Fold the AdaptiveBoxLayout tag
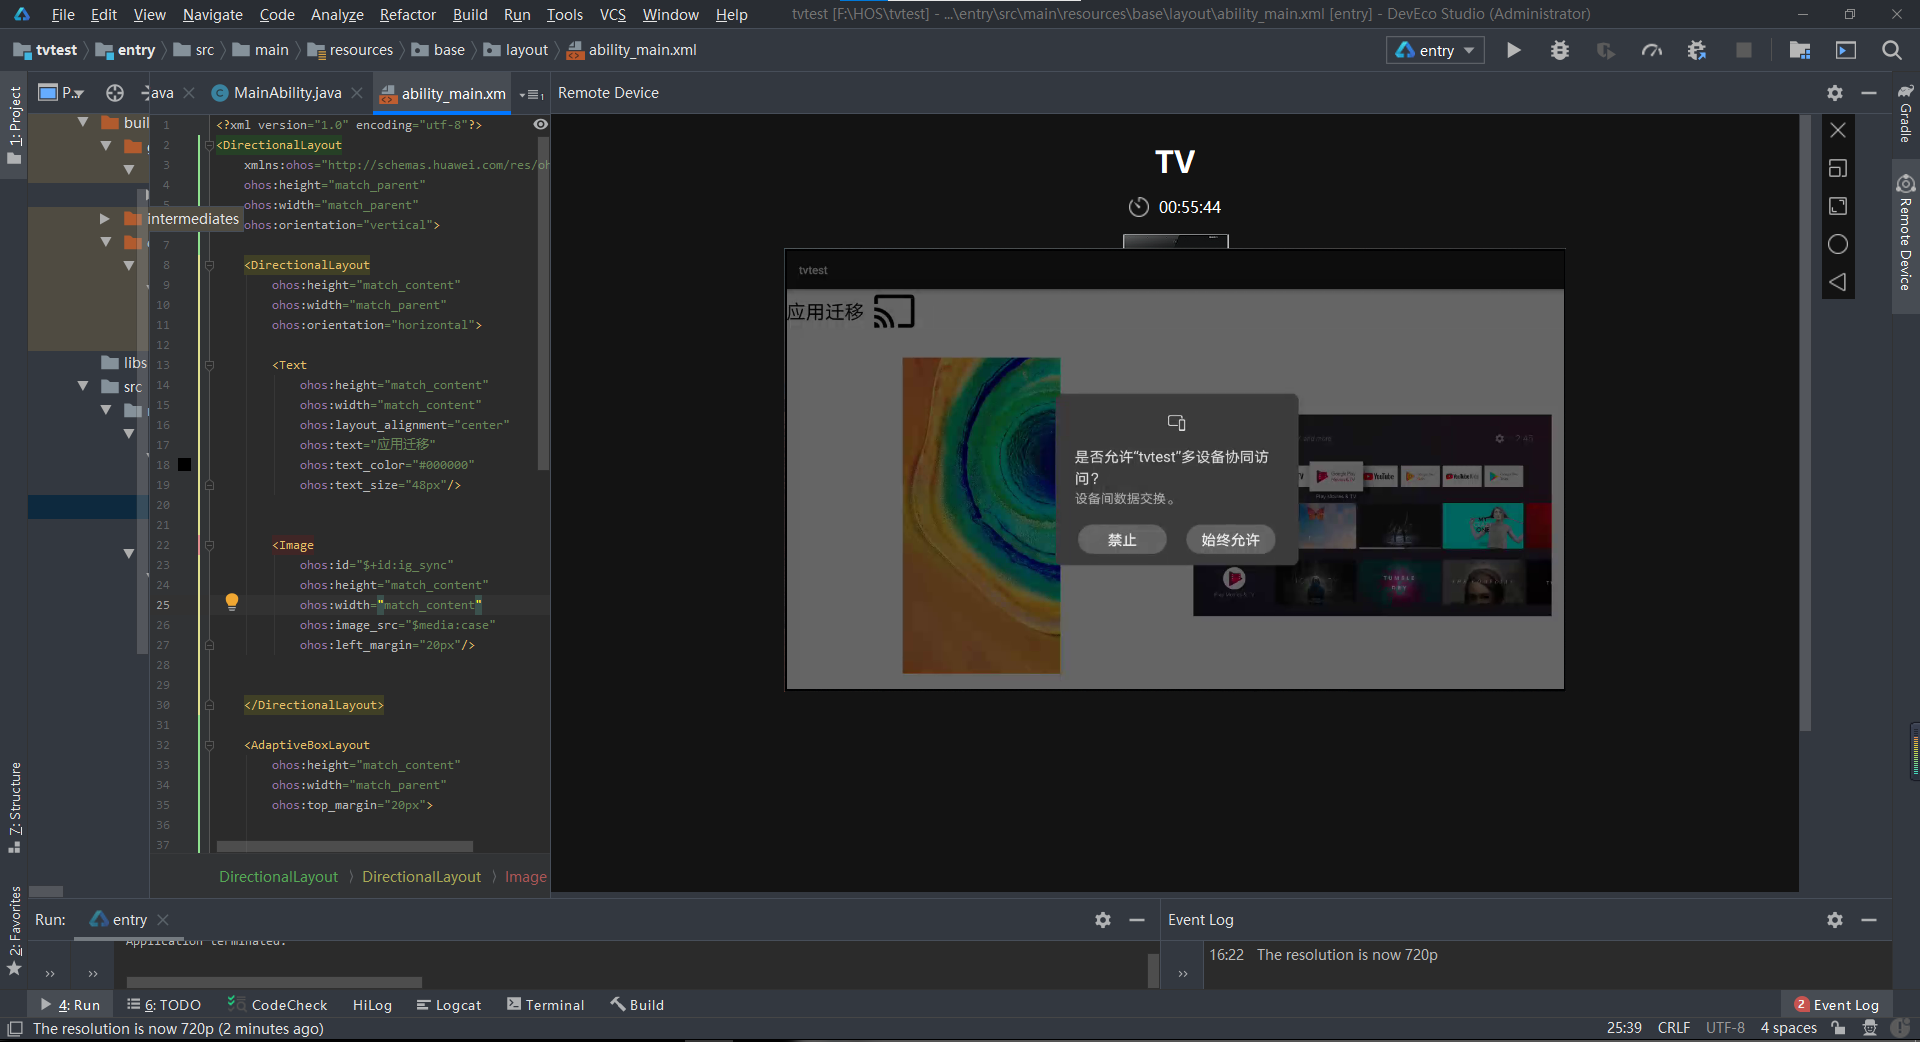 pyautogui.click(x=210, y=745)
